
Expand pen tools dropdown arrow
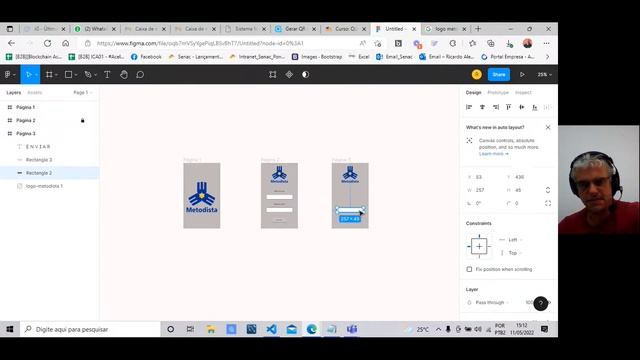pyautogui.click(x=96, y=75)
